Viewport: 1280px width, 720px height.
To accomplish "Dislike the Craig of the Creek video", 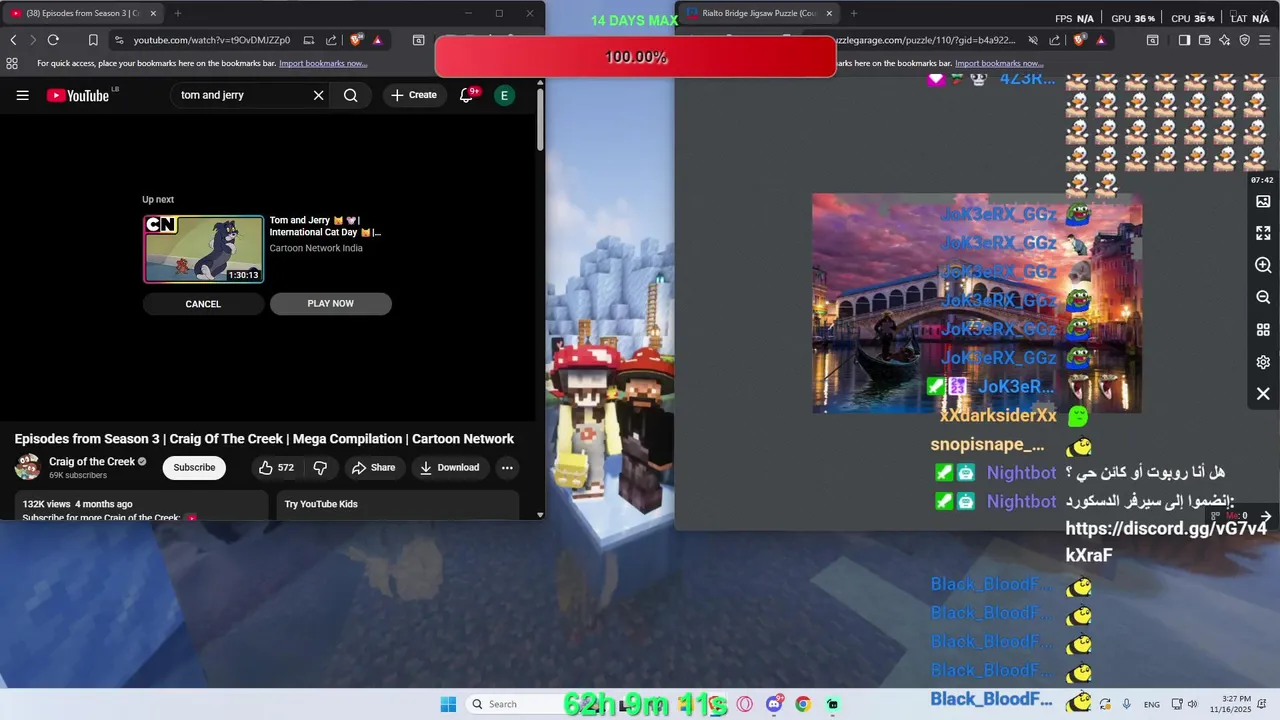I will 320,467.
